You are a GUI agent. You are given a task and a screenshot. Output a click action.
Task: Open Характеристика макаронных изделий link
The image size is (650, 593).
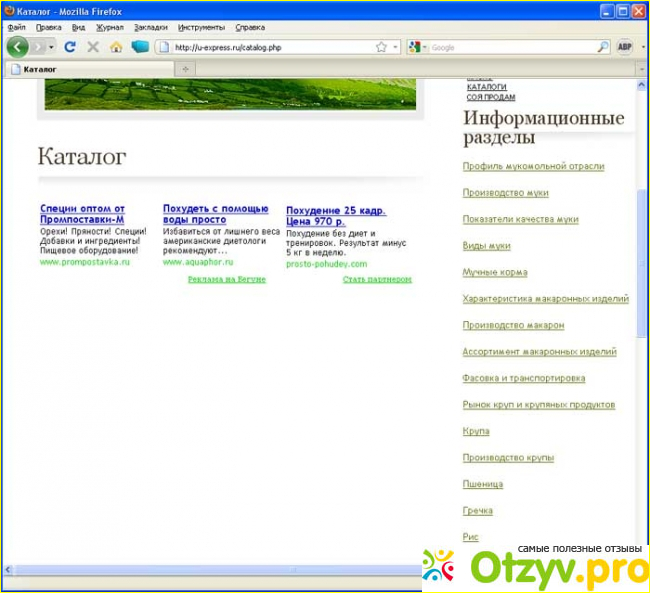545,299
